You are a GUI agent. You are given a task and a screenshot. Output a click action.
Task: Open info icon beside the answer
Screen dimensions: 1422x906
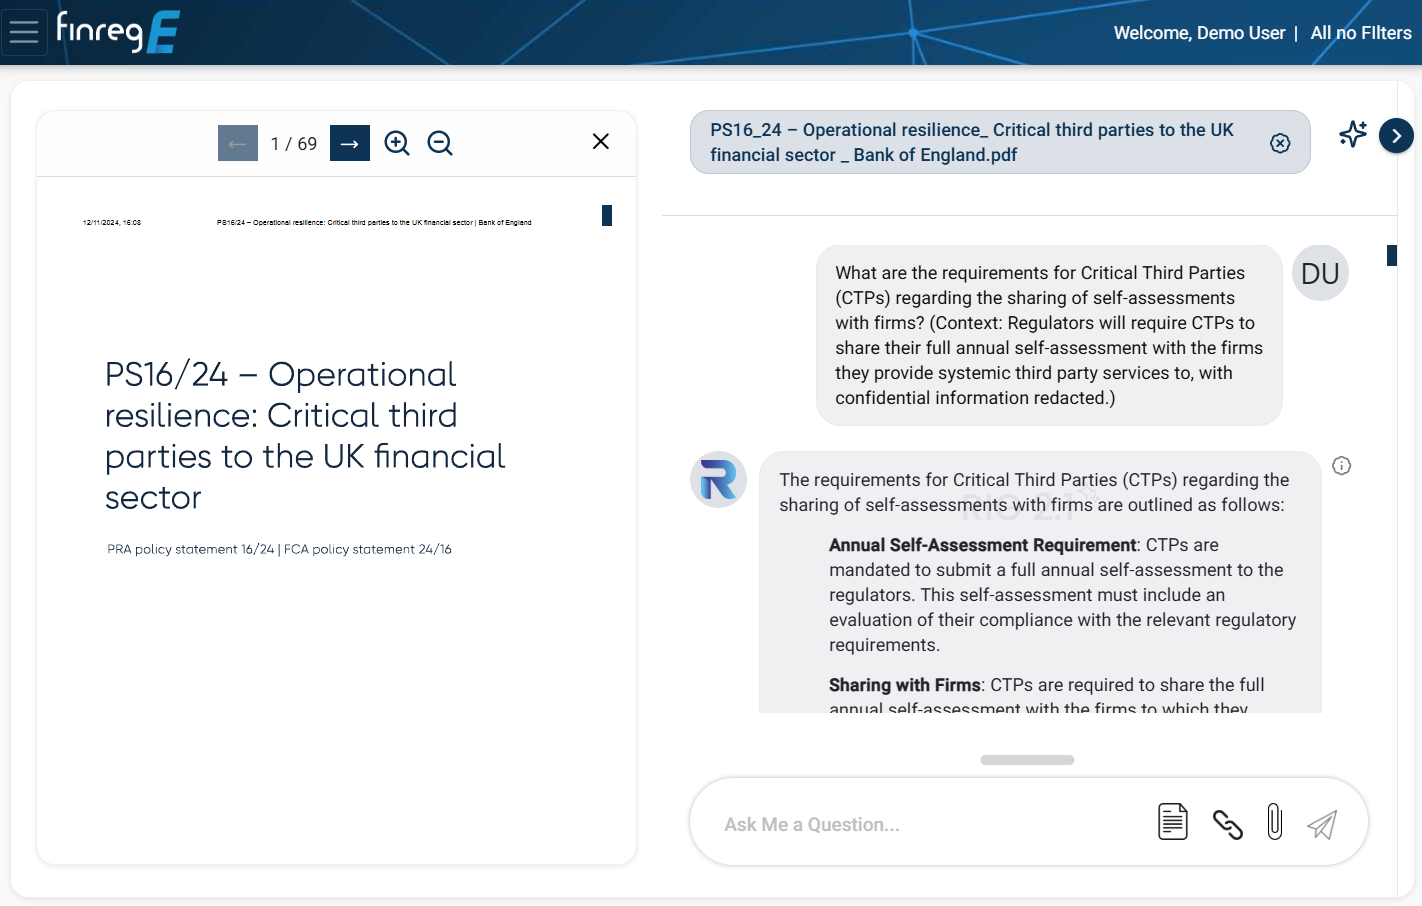1342,465
